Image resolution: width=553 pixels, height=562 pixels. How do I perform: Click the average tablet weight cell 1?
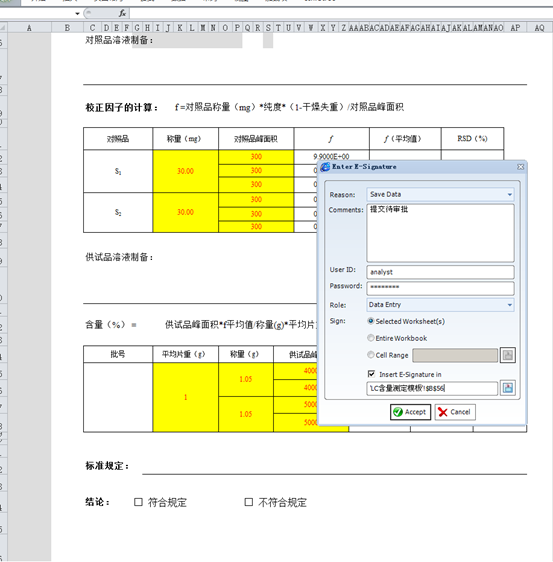(185, 397)
